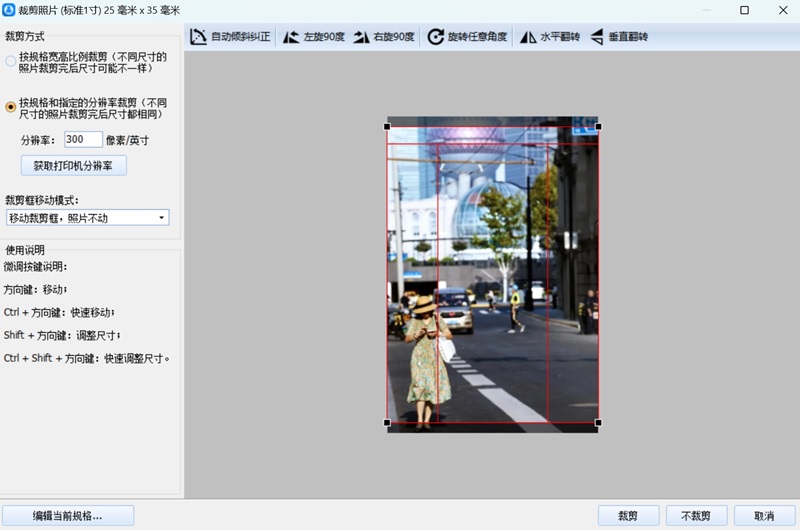Select crop by specified resolution radio option
The width and height of the screenshot is (800, 530).
[x=11, y=107]
